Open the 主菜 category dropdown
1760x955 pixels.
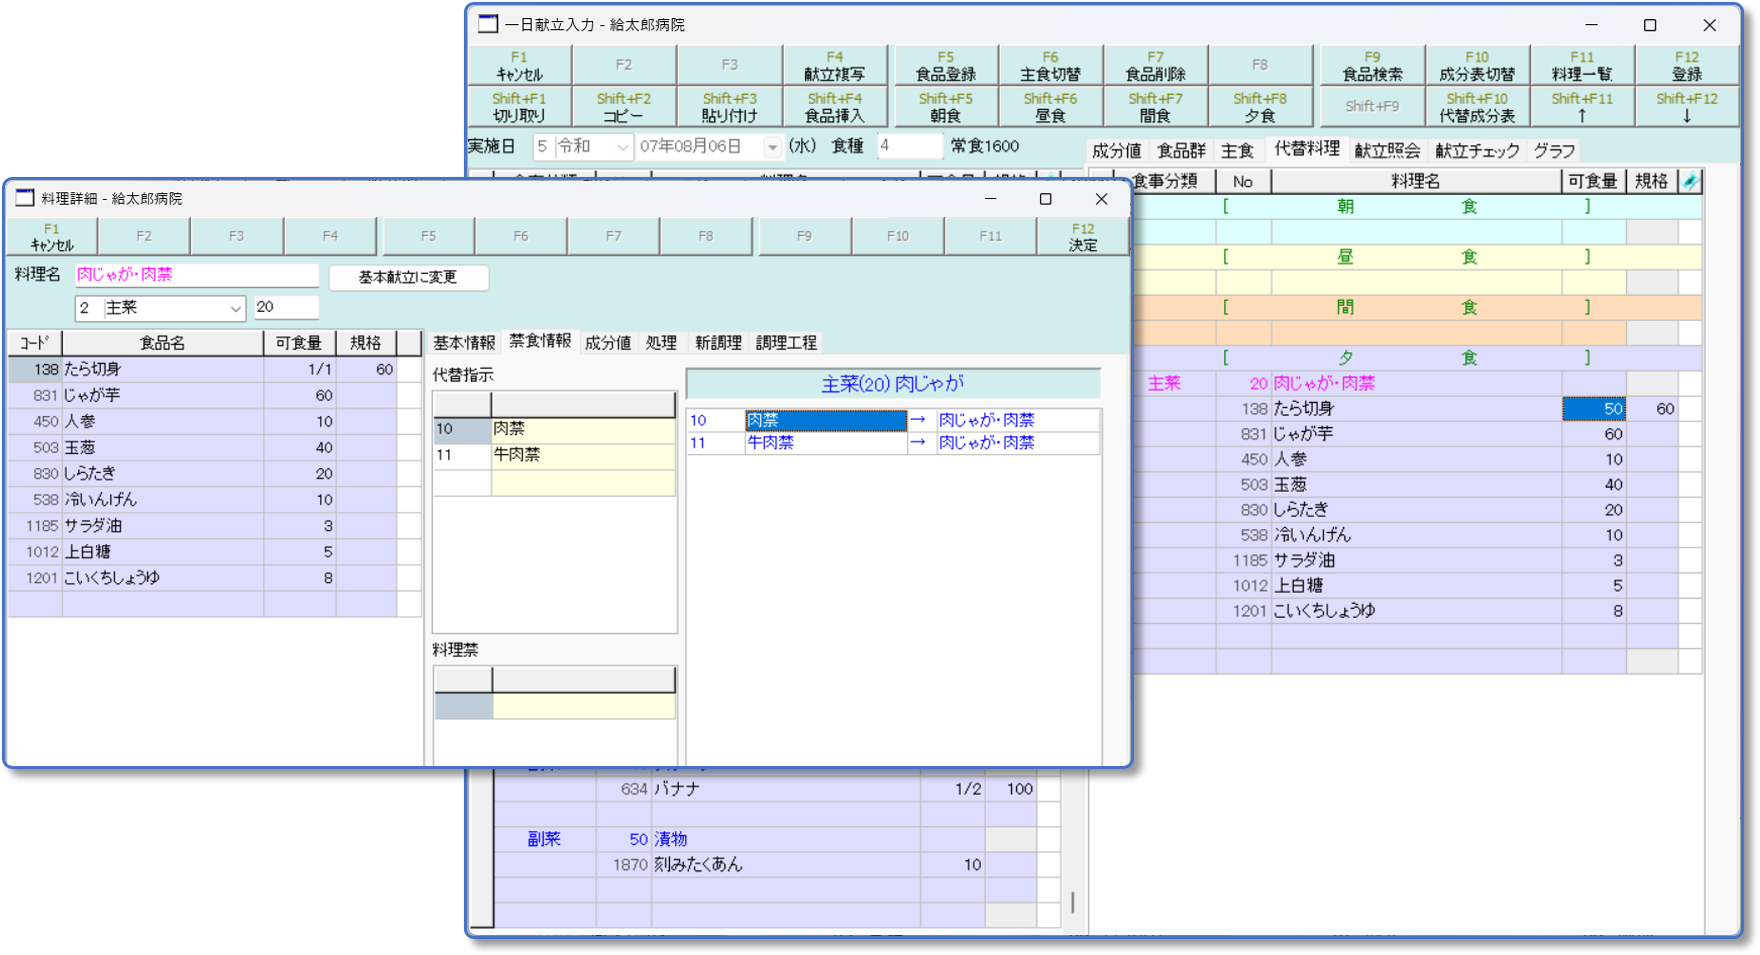click(x=235, y=308)
